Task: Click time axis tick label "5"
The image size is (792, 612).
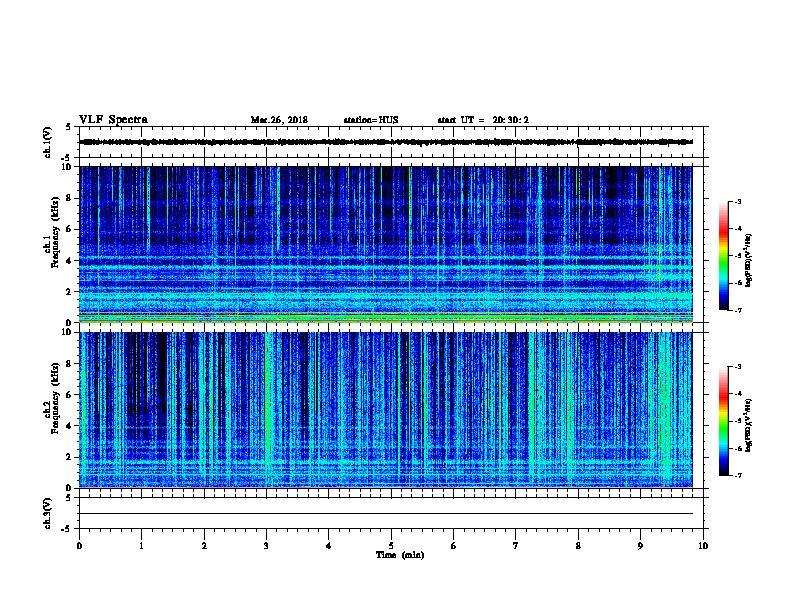Action: (391, 546)
